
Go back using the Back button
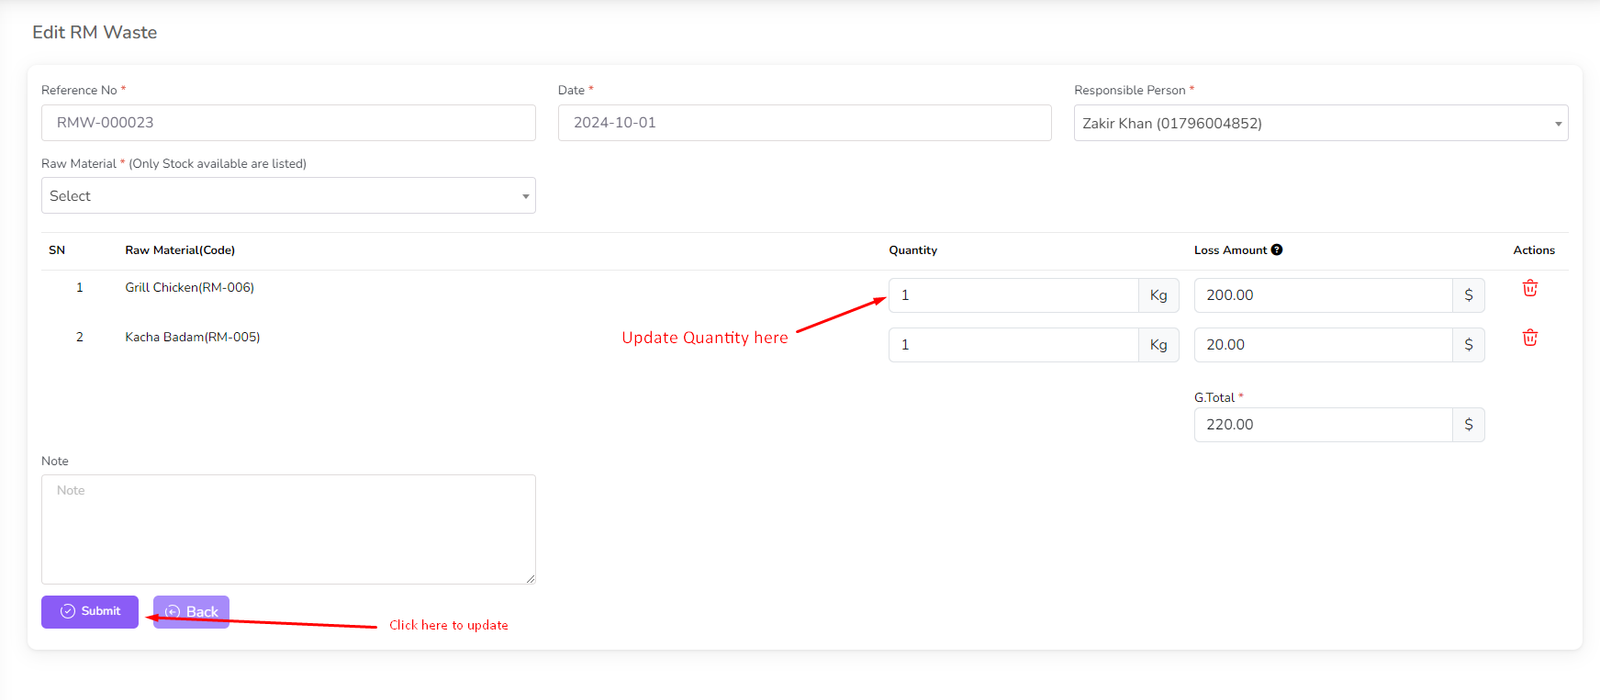191,612
